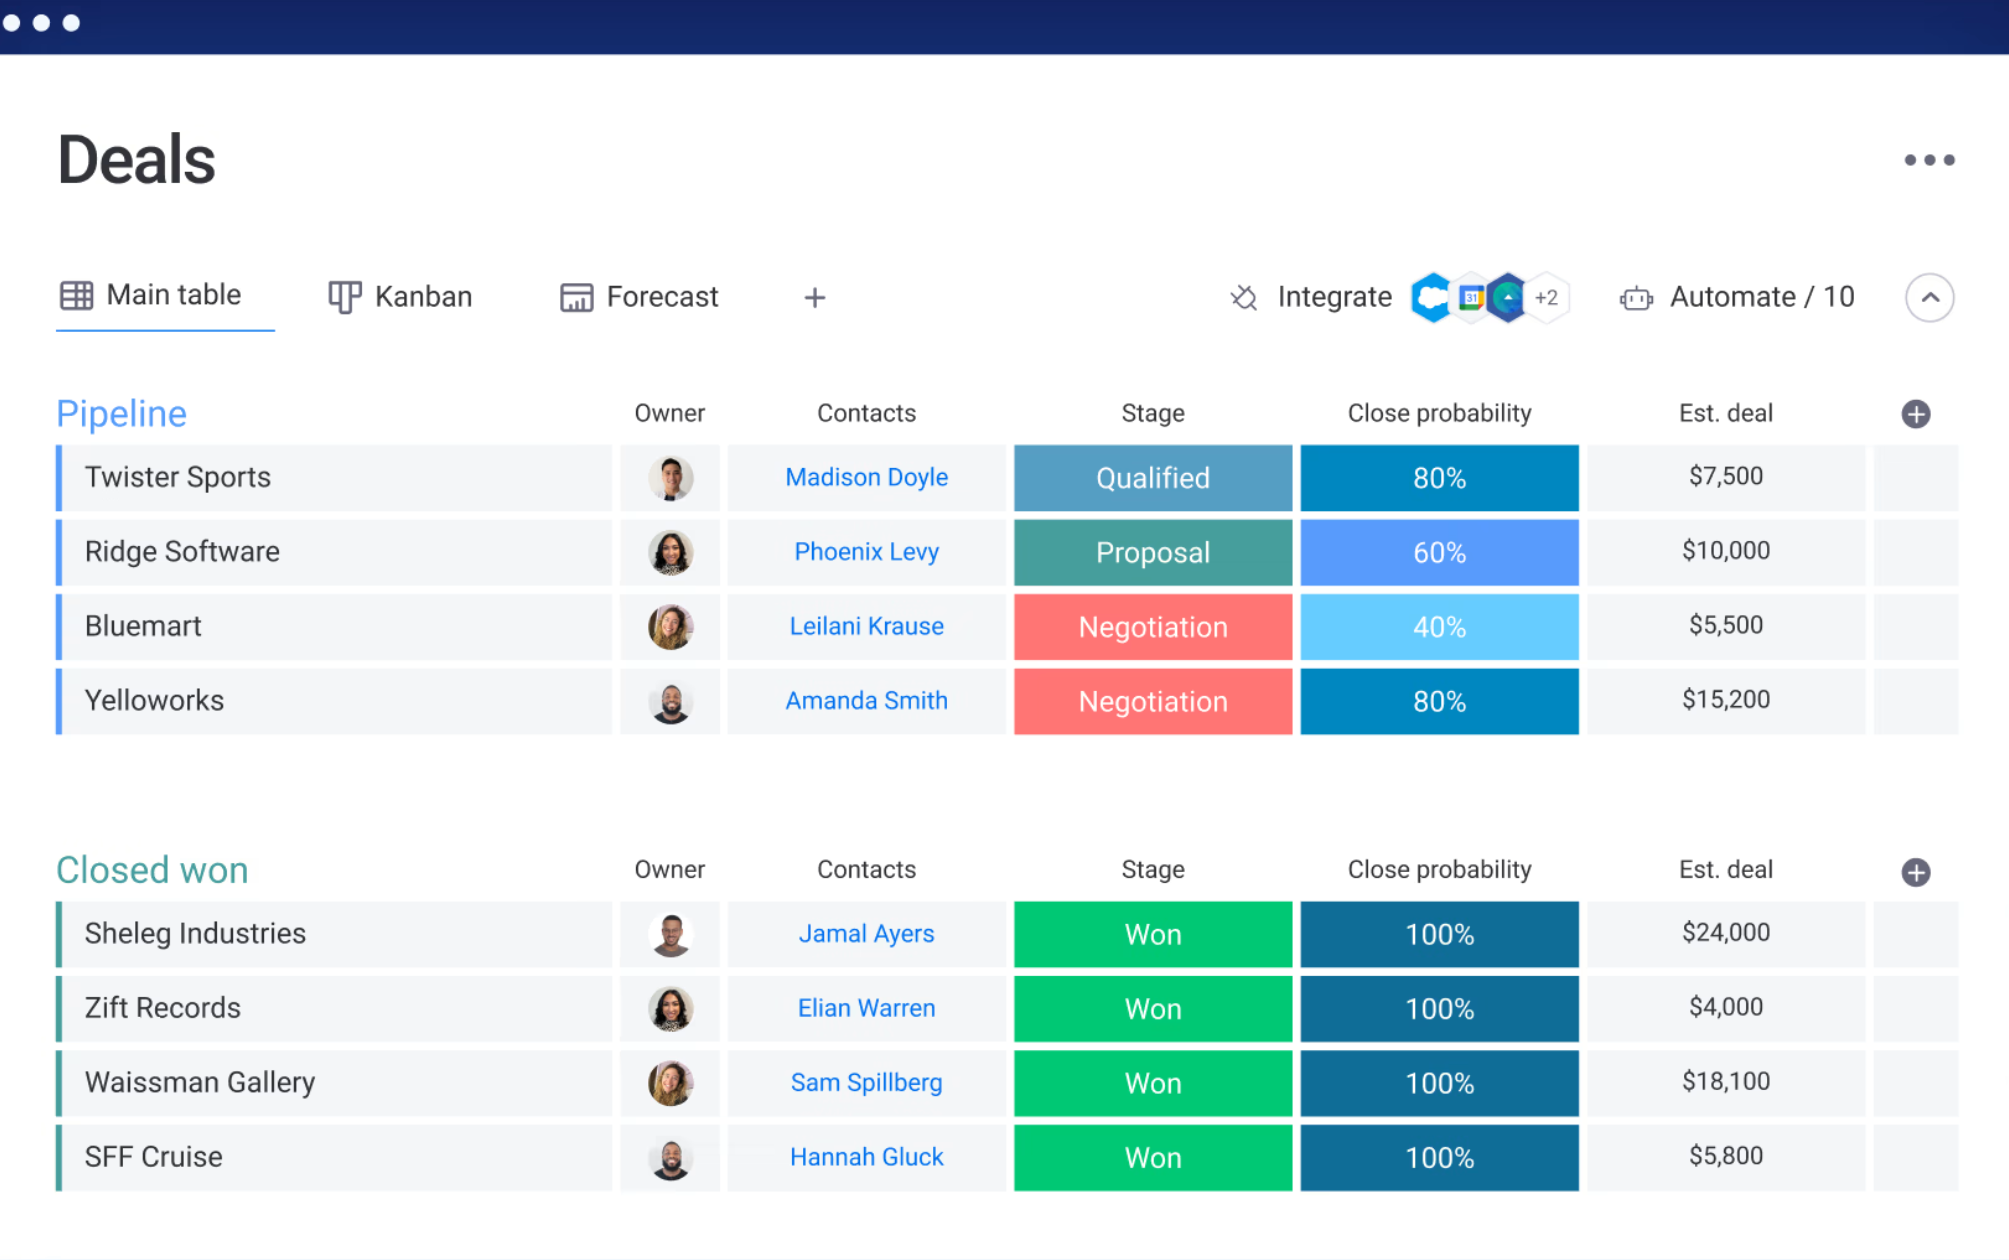This screenshot has width=2009, height=1260.
Task: Click Bluemart 40% close probability cell
Action: (1438, 627)
